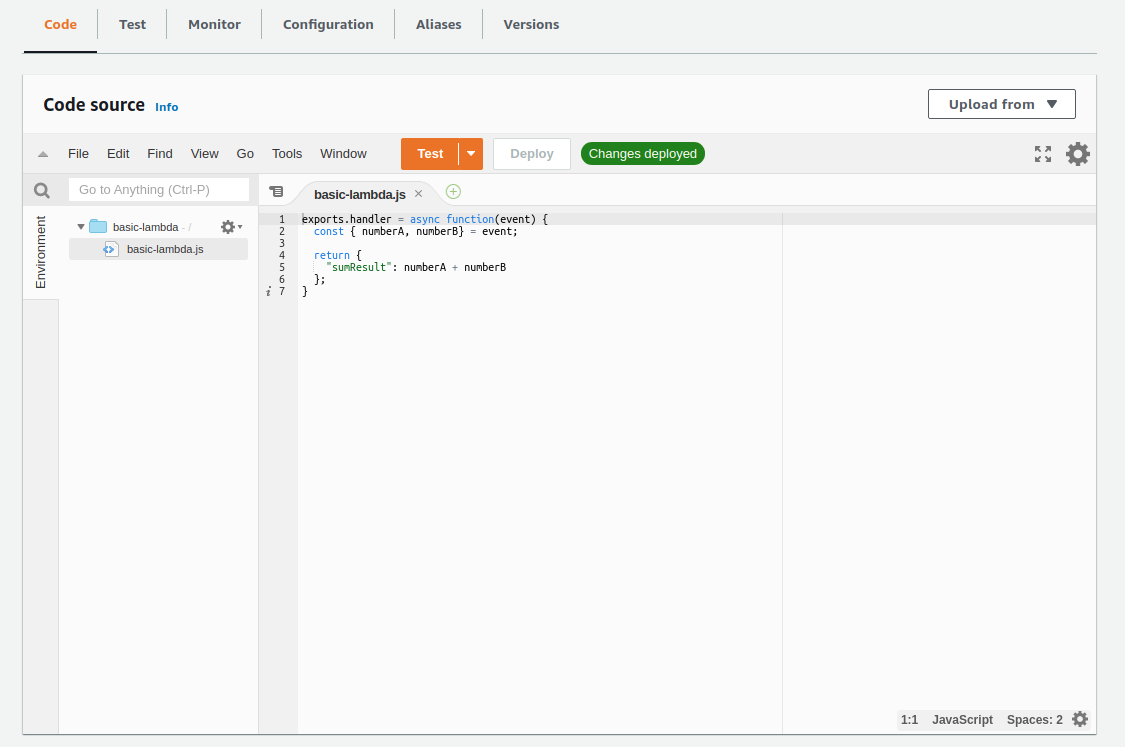Screen dimensions: 1125x747
Task: Open editor preferences gear icon
Action: pyautogui.click(x=1077, y=154)
